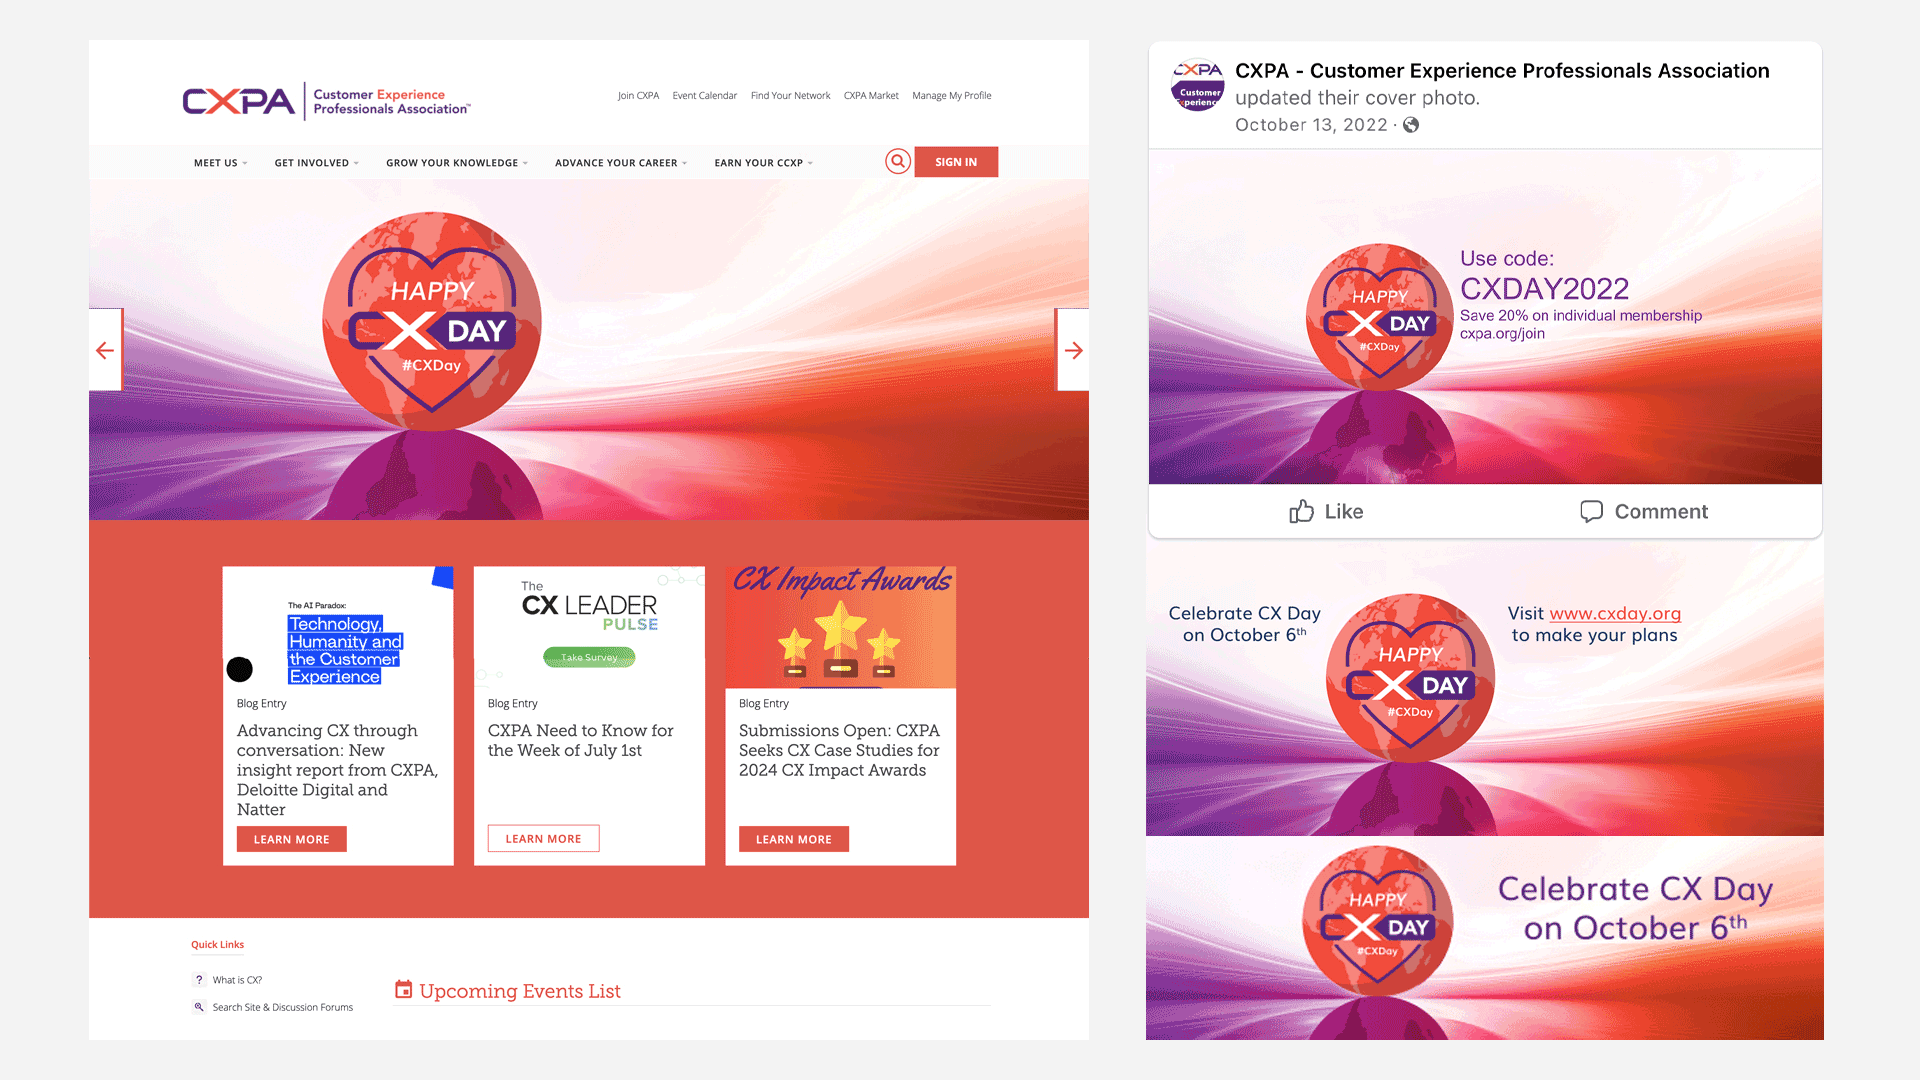Advance carousel with right arrow
This screenshot has width=1920, height=1080.
click(1073, 350)
